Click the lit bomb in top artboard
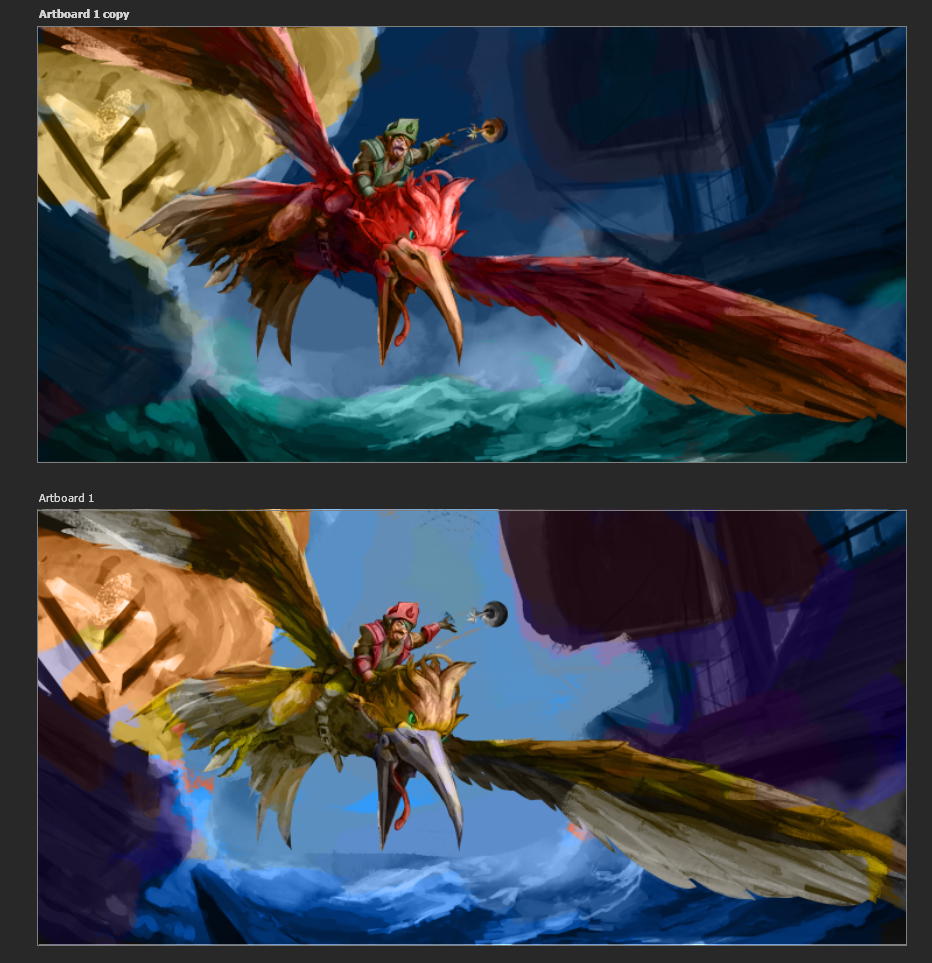This screenshot has height=963, width=932. coord(494,129)
